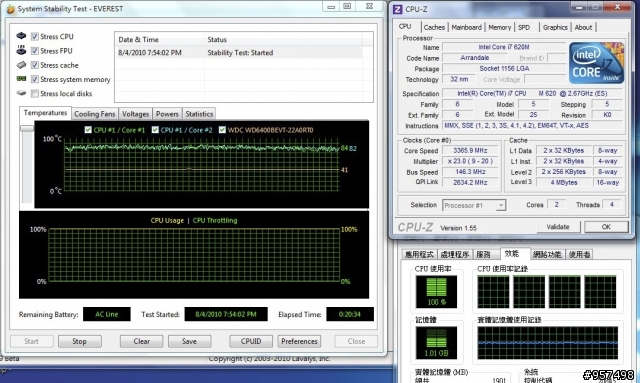Screen dimensions: 640x383
Task: Switch to the Voltages tab
Action: click(x=136, y=114)
